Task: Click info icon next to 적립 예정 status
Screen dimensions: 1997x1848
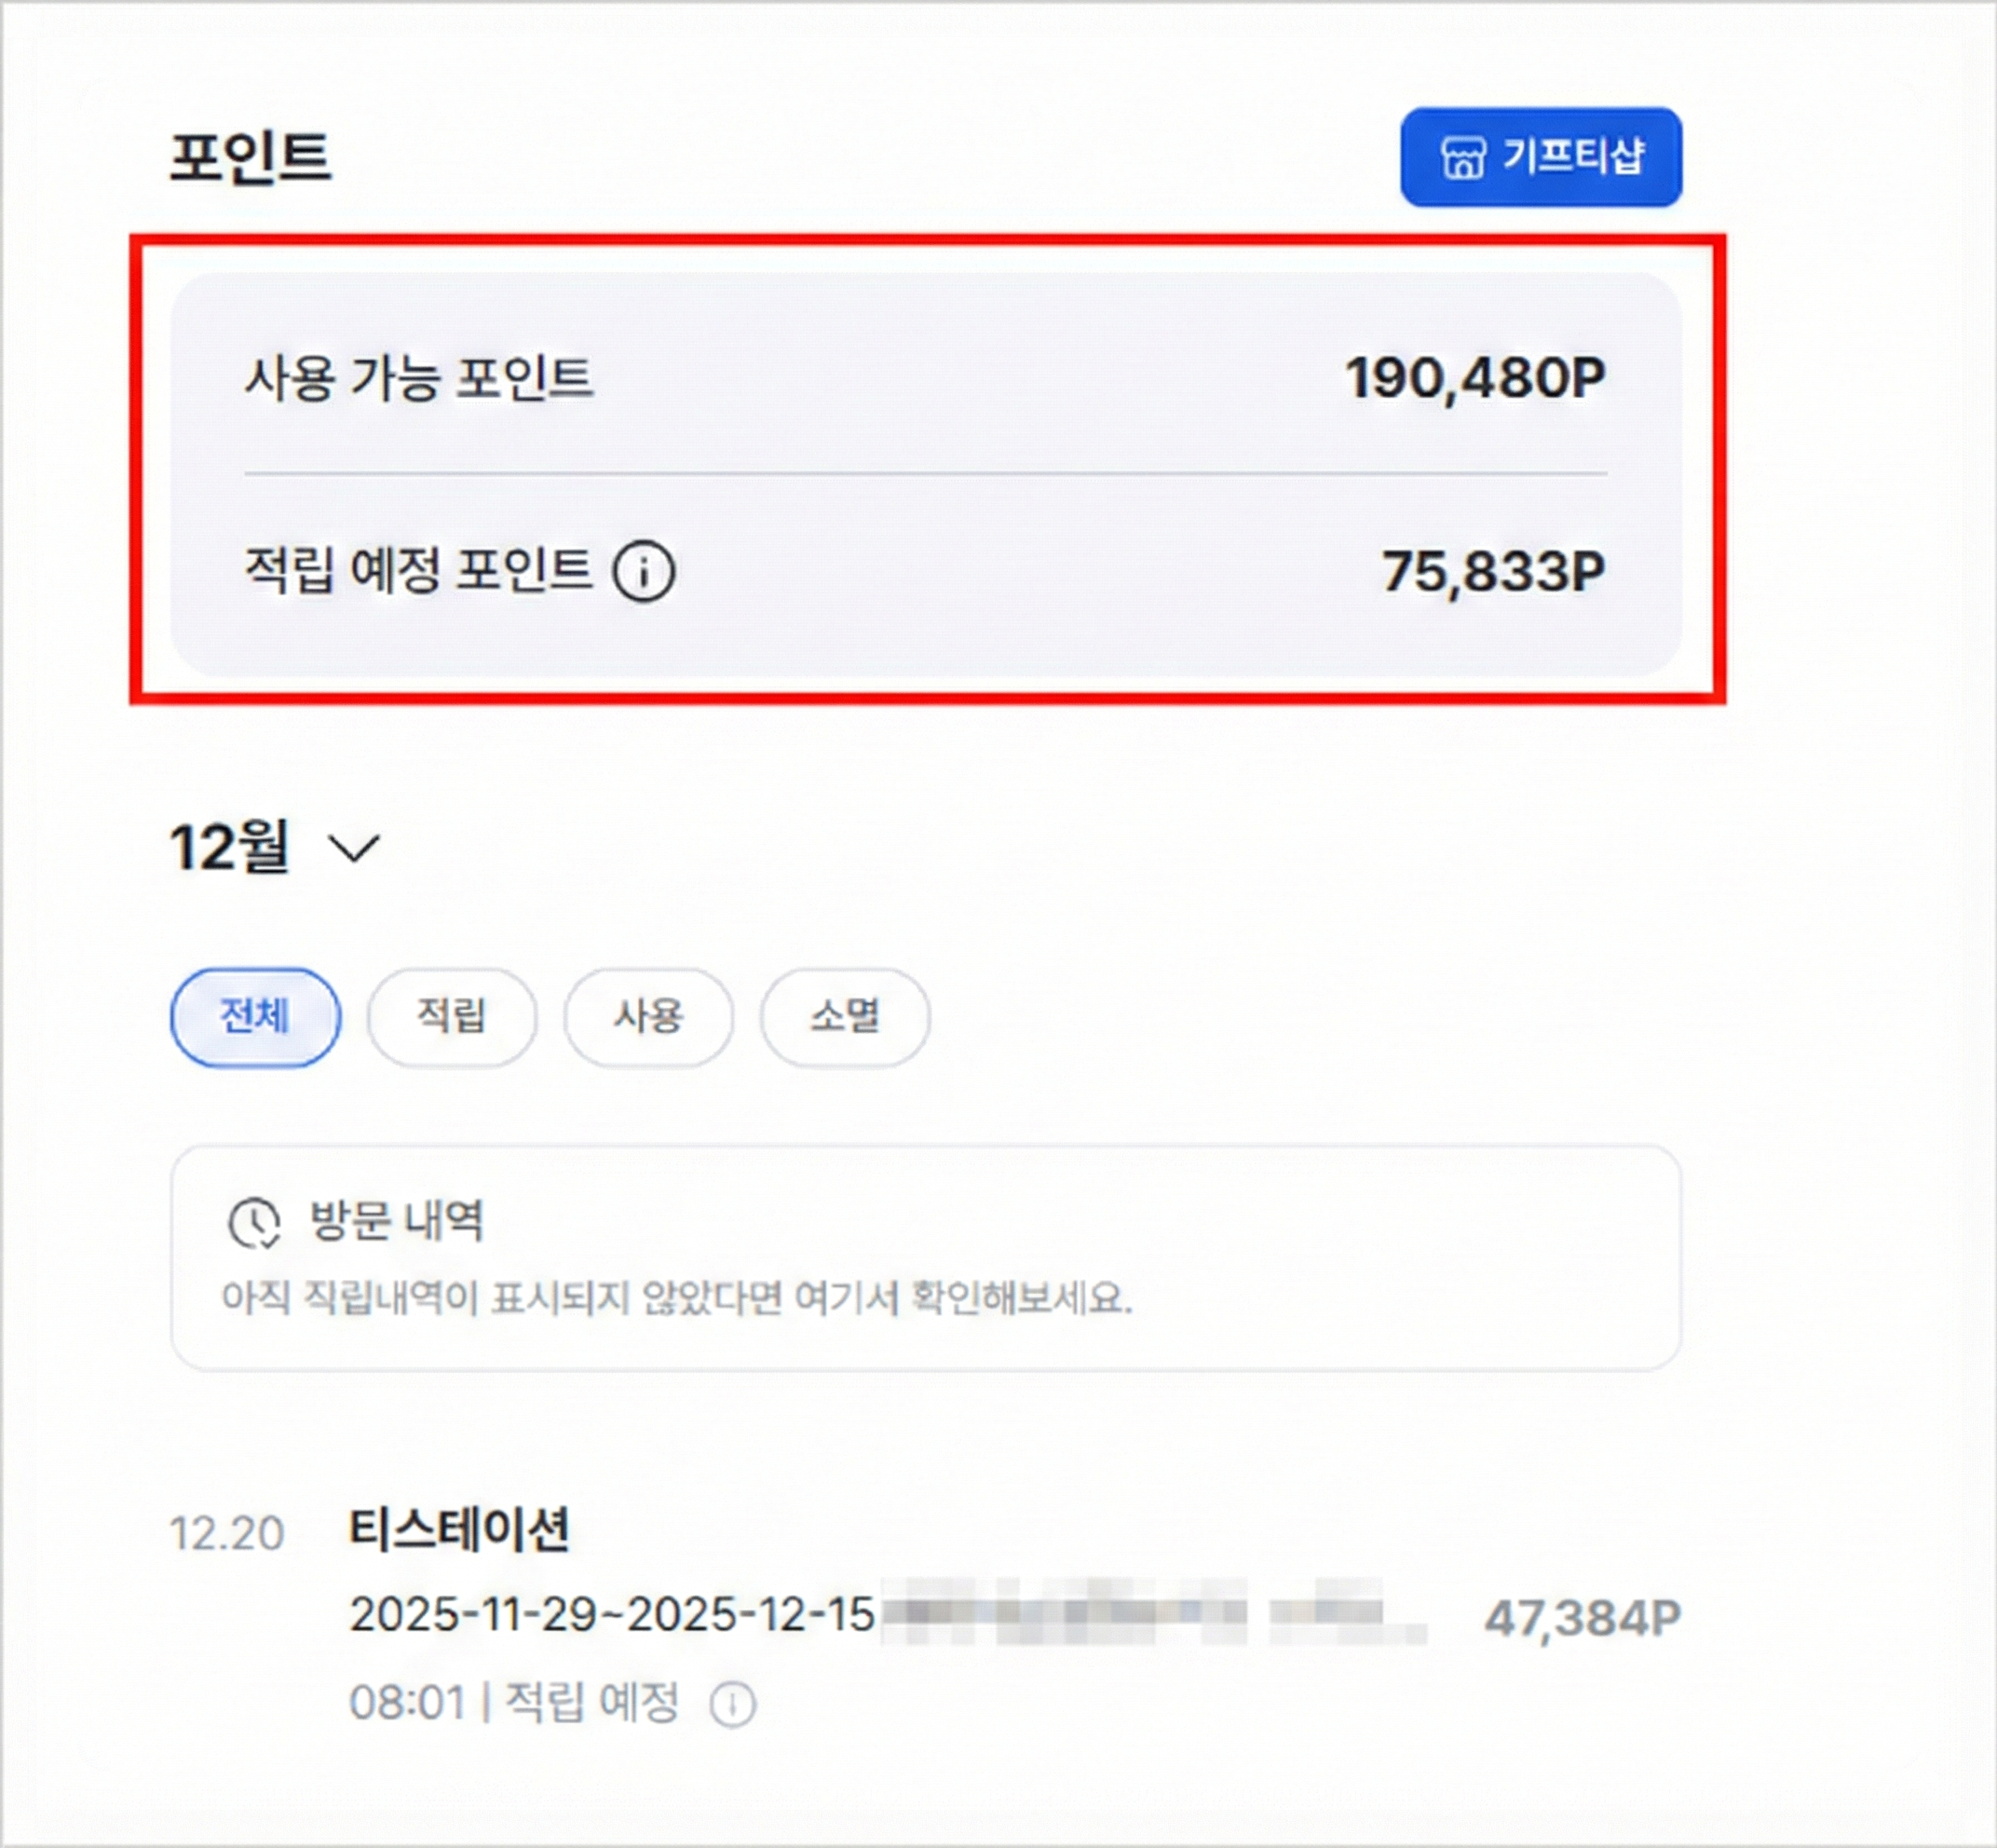Action: (x=732, y=1705)
